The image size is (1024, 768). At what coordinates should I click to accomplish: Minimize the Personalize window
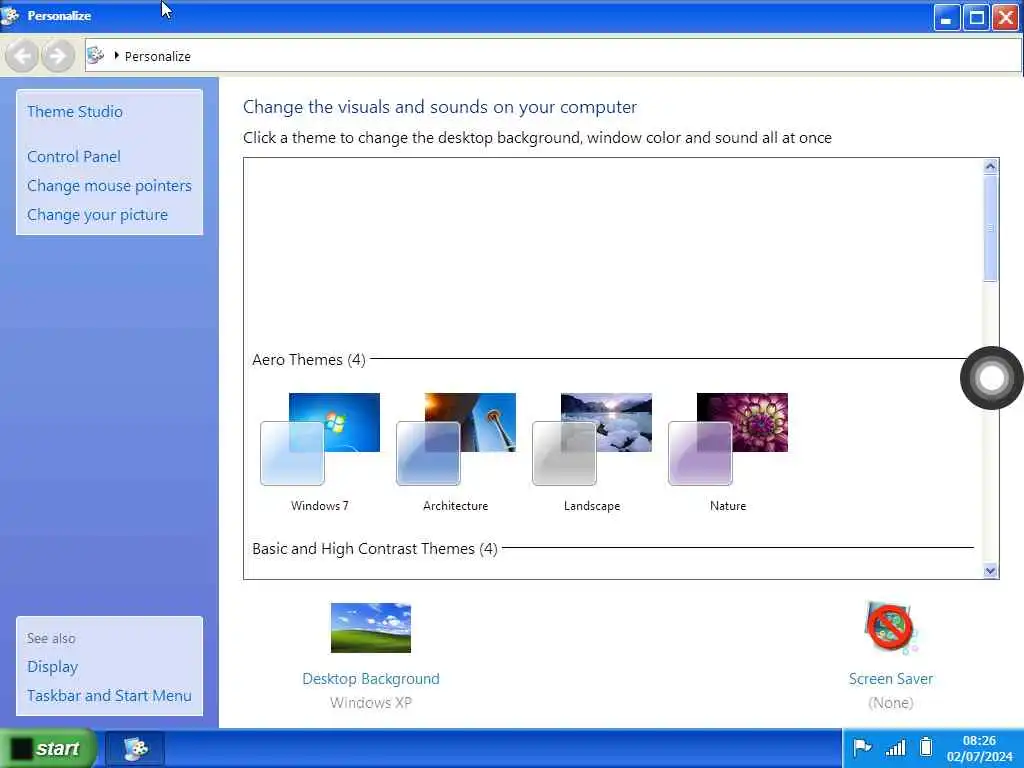946,18
